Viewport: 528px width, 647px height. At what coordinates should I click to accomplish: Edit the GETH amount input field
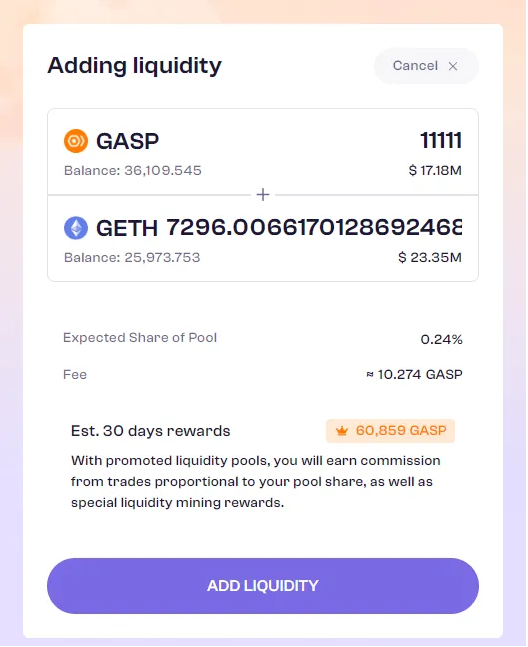[314, 227]
